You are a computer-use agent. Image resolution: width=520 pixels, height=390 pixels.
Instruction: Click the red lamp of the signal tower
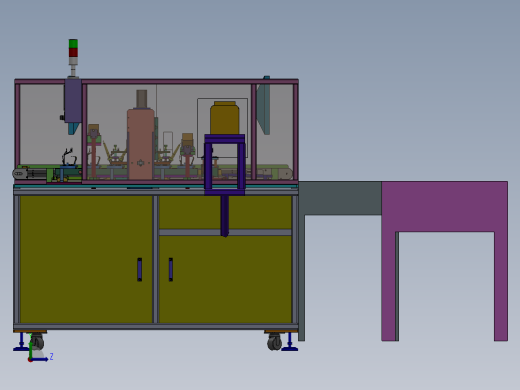pos(73,52)
